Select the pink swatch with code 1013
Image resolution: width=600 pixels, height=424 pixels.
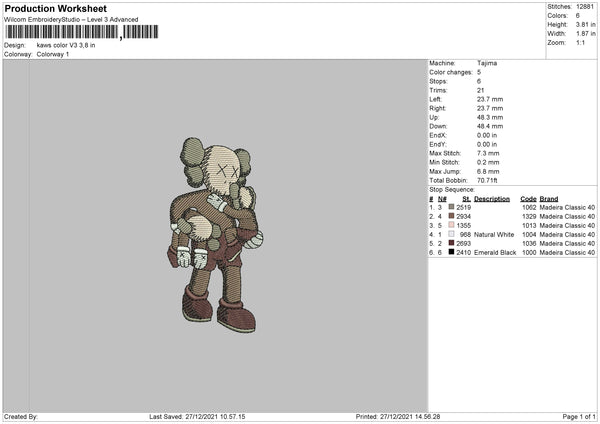coord(452,225)
